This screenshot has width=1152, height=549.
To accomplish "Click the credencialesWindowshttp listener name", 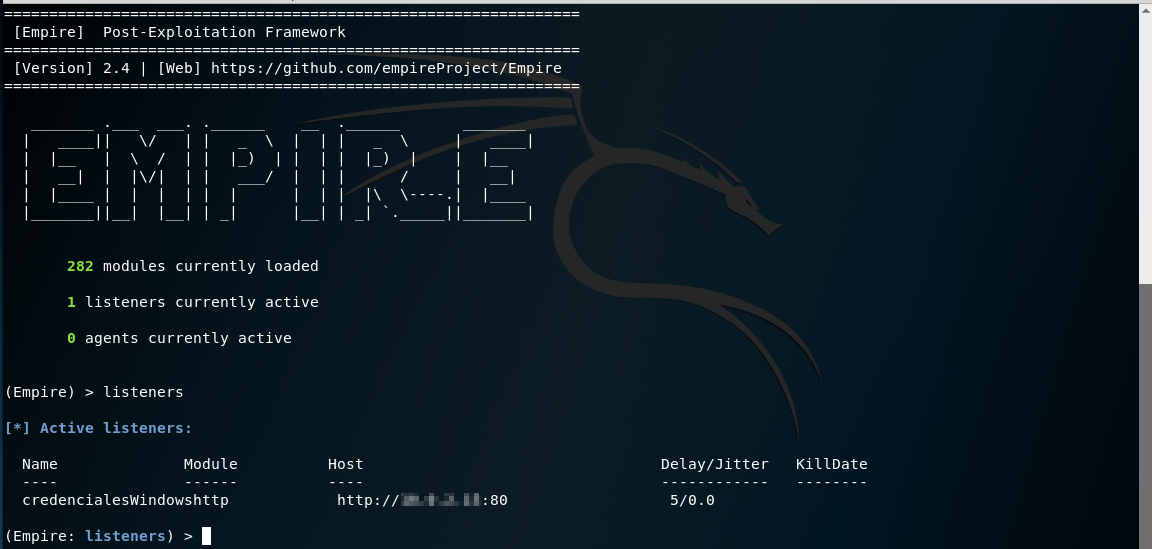I will [x=125, y=500].
